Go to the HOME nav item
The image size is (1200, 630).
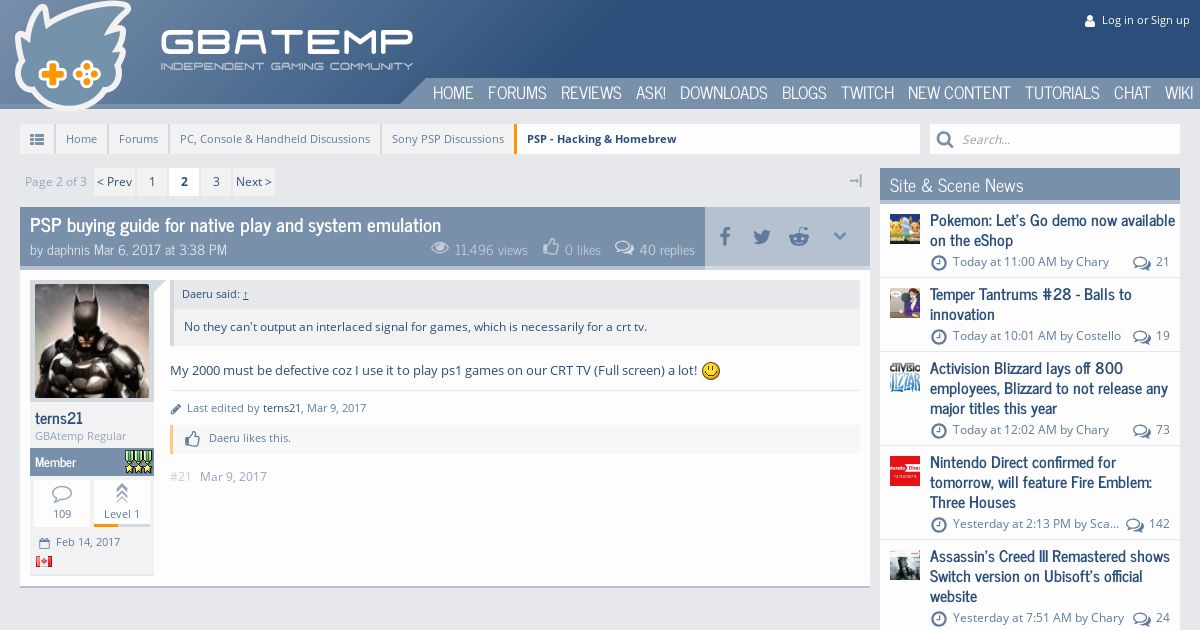coord(453,93)
